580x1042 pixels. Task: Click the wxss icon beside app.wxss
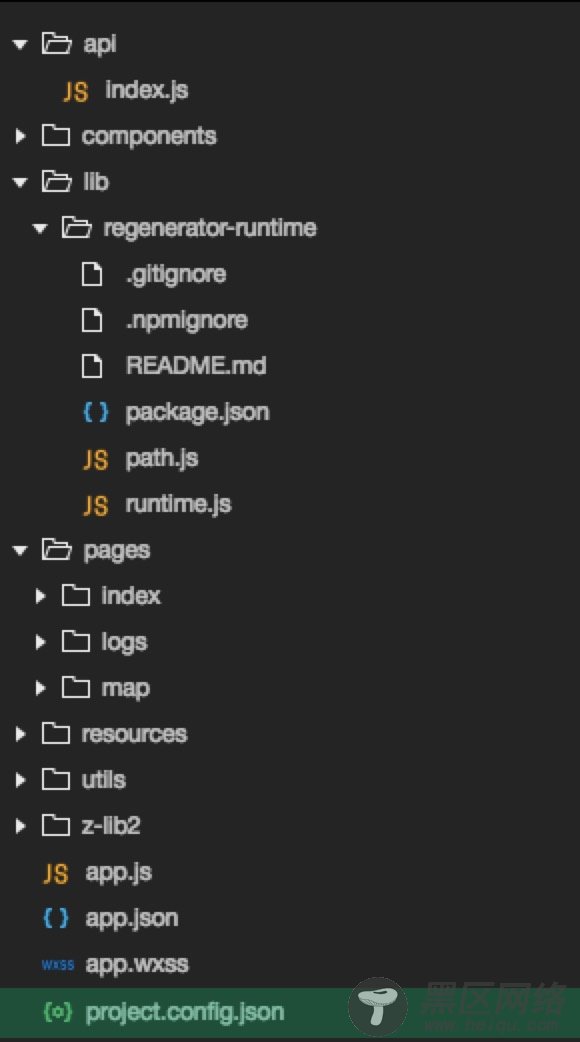[x=57, y=965]
